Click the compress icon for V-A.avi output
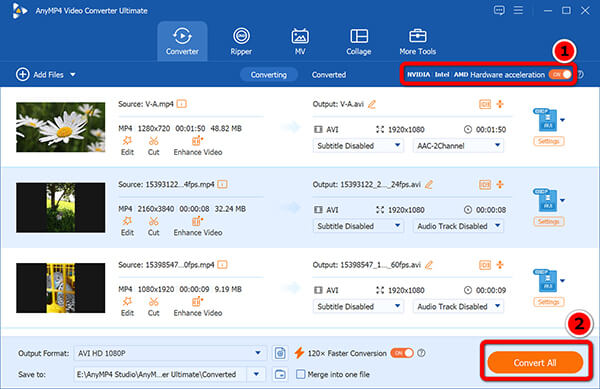Viewport: 600px width, 389px height. (500, 104)
